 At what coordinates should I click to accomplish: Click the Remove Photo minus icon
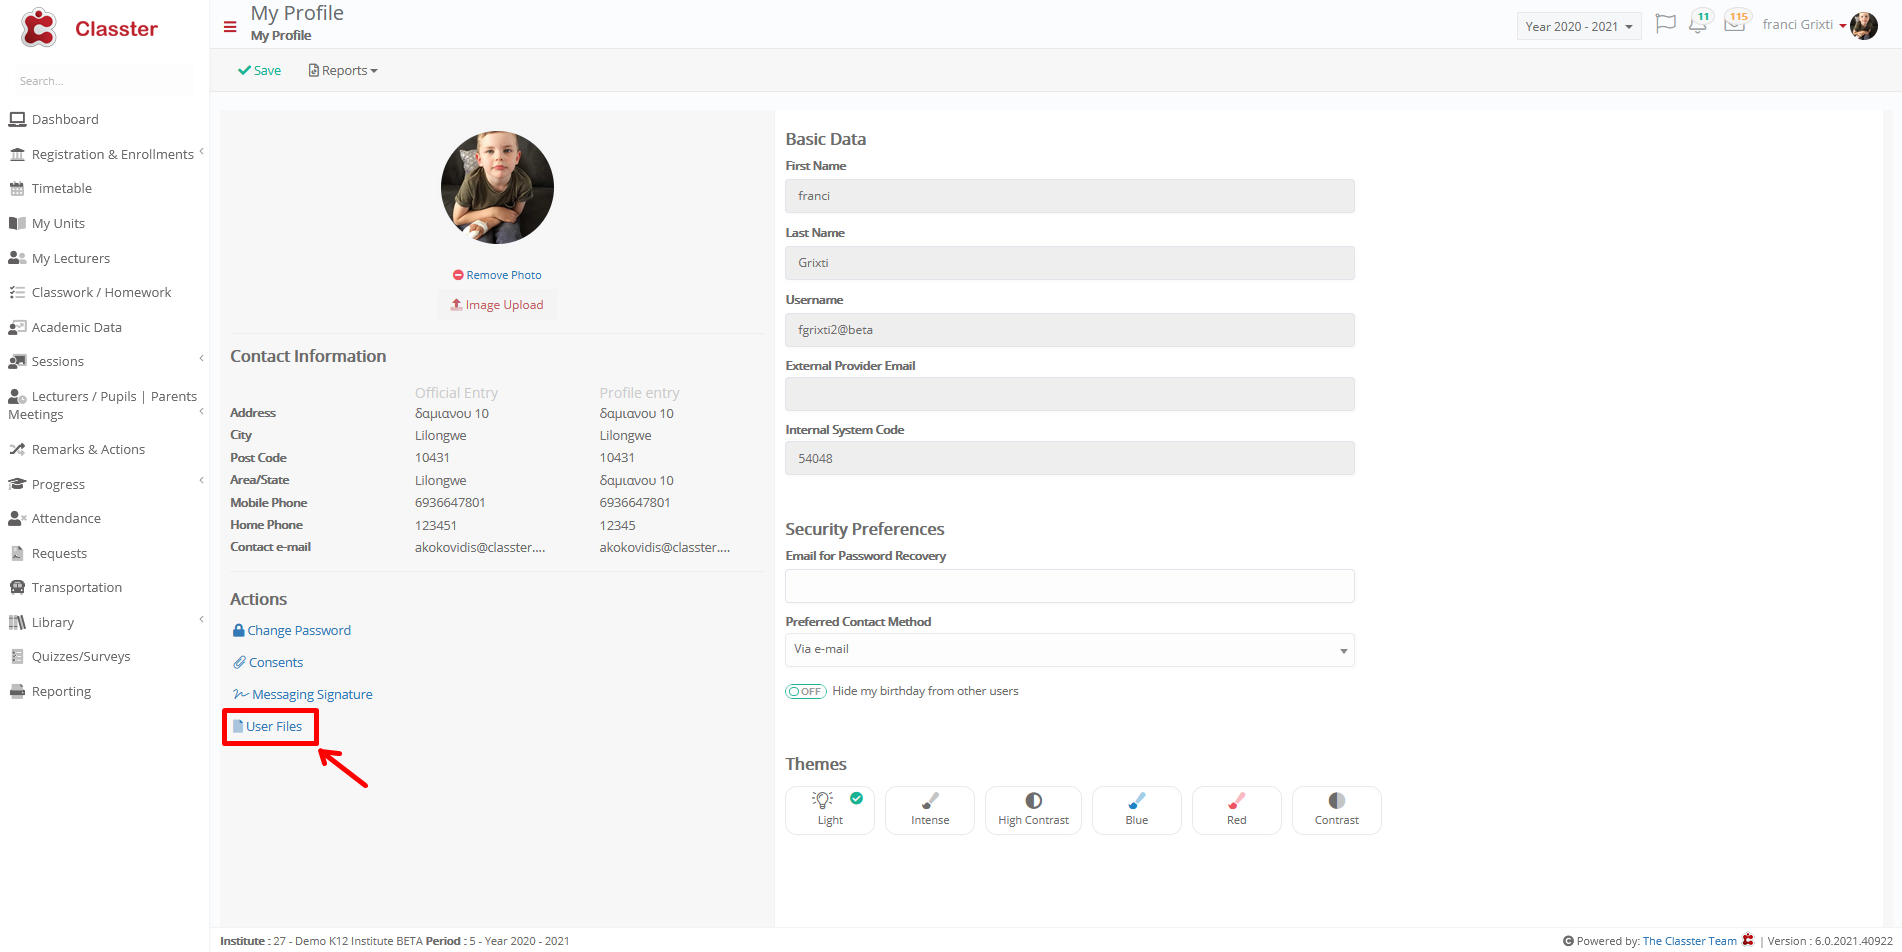(x=458, y=275)
